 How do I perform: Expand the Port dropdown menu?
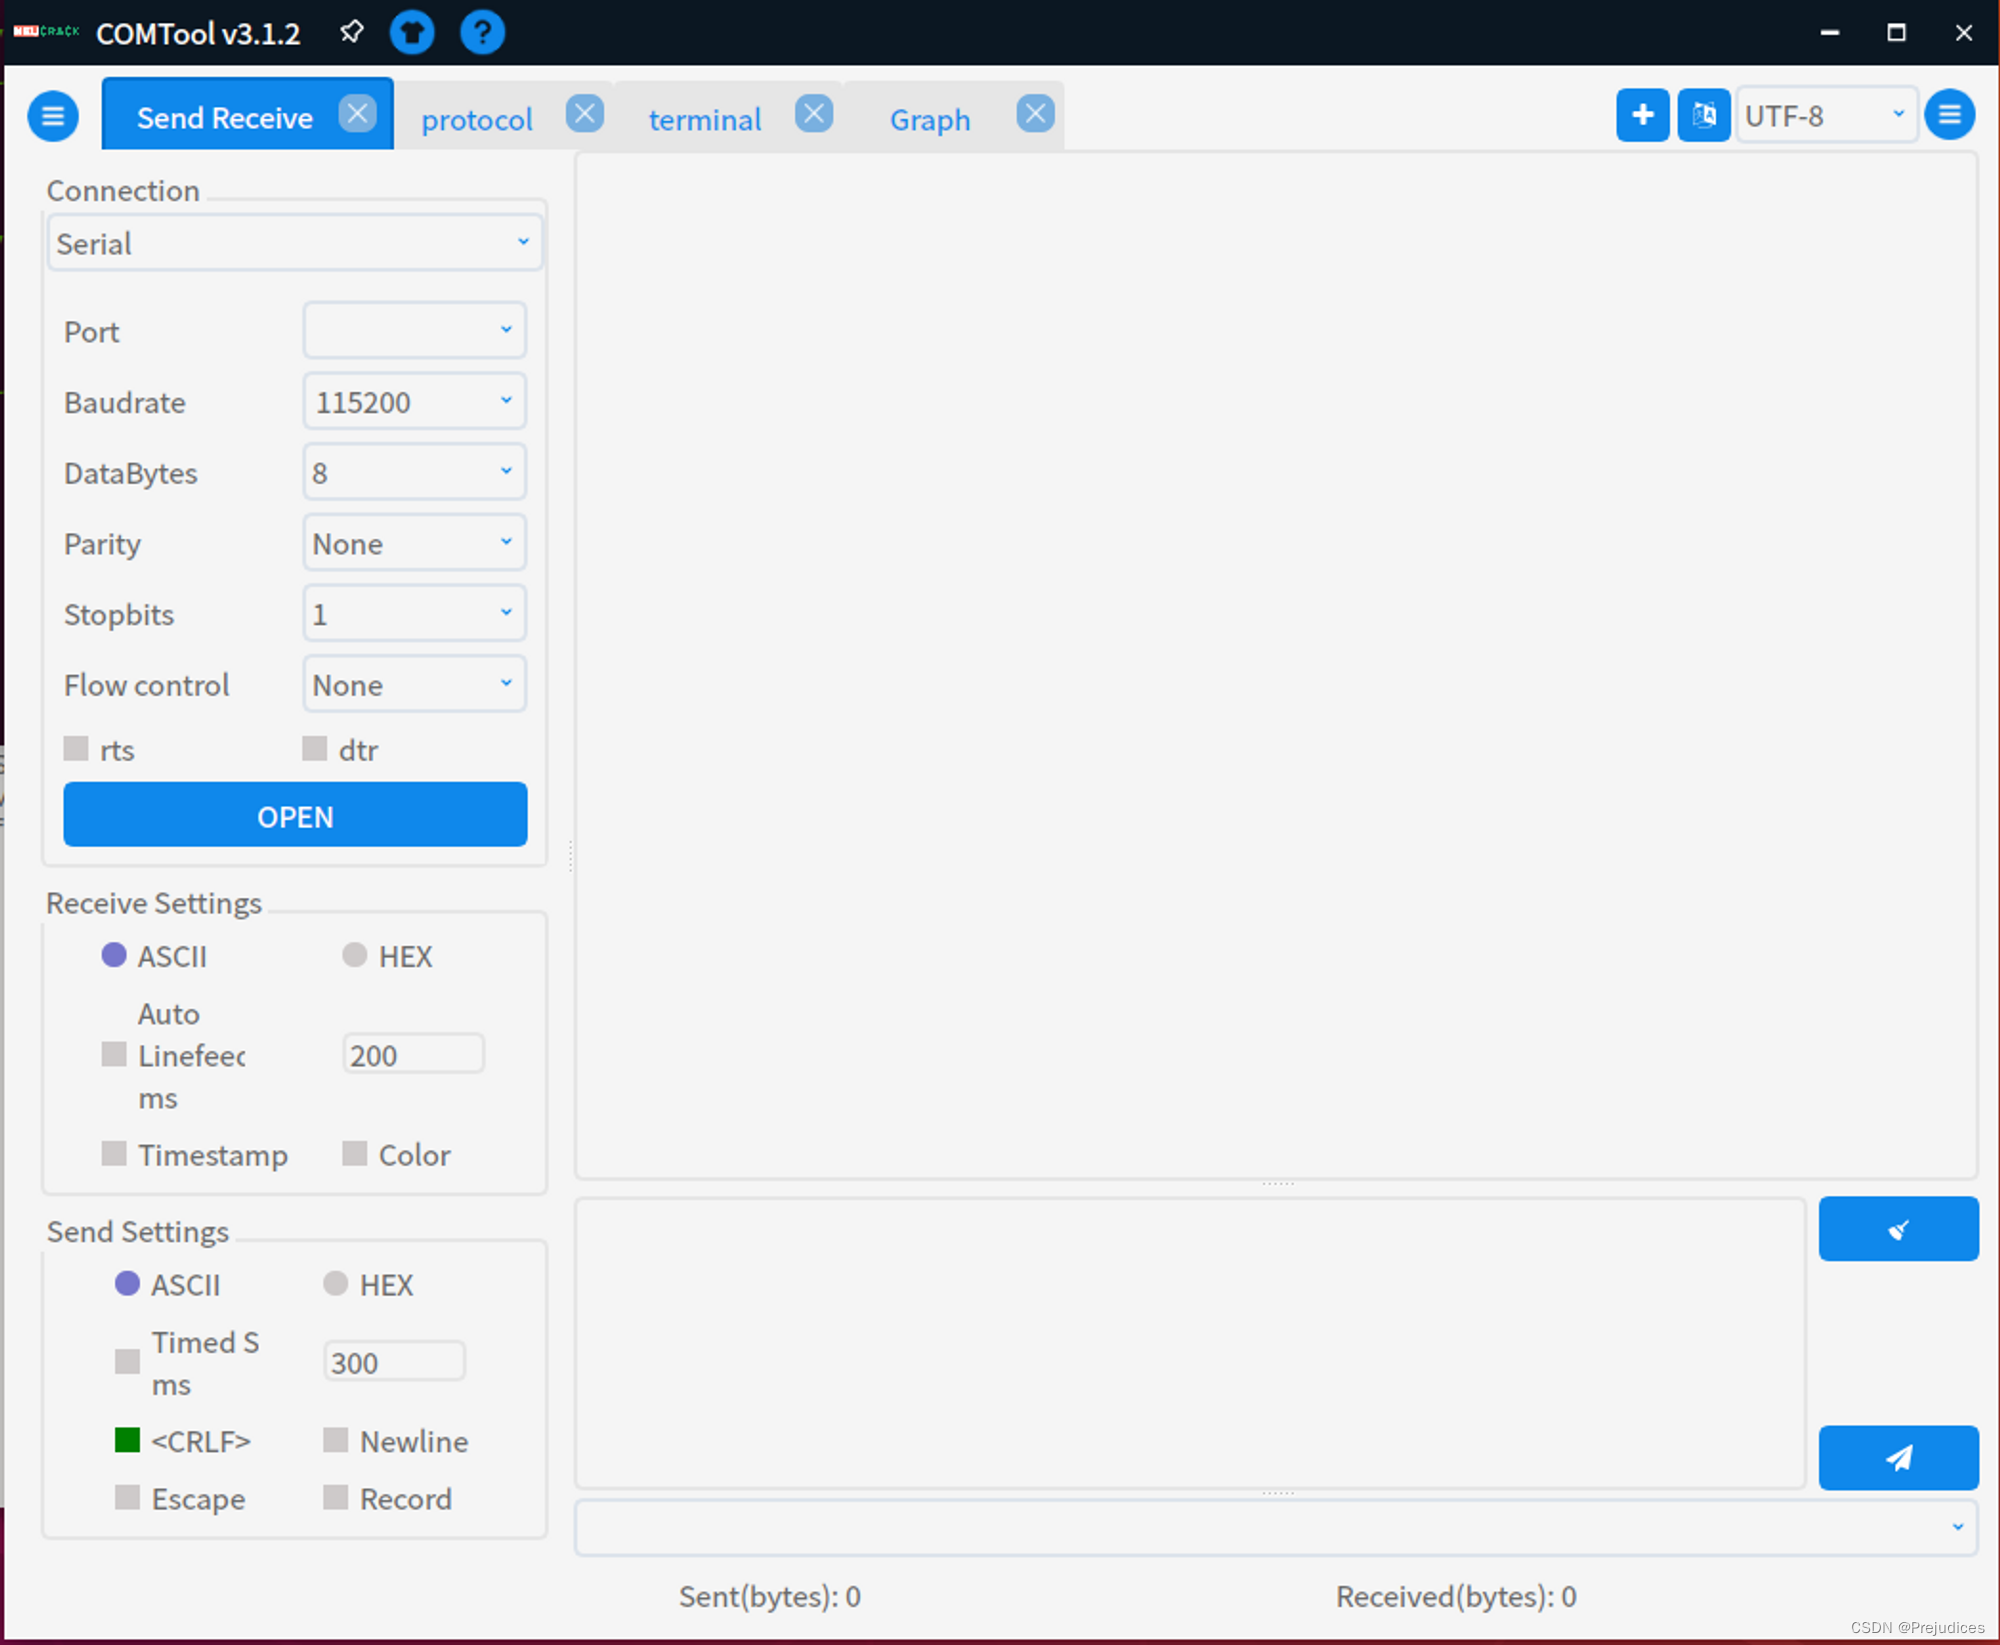507,331
